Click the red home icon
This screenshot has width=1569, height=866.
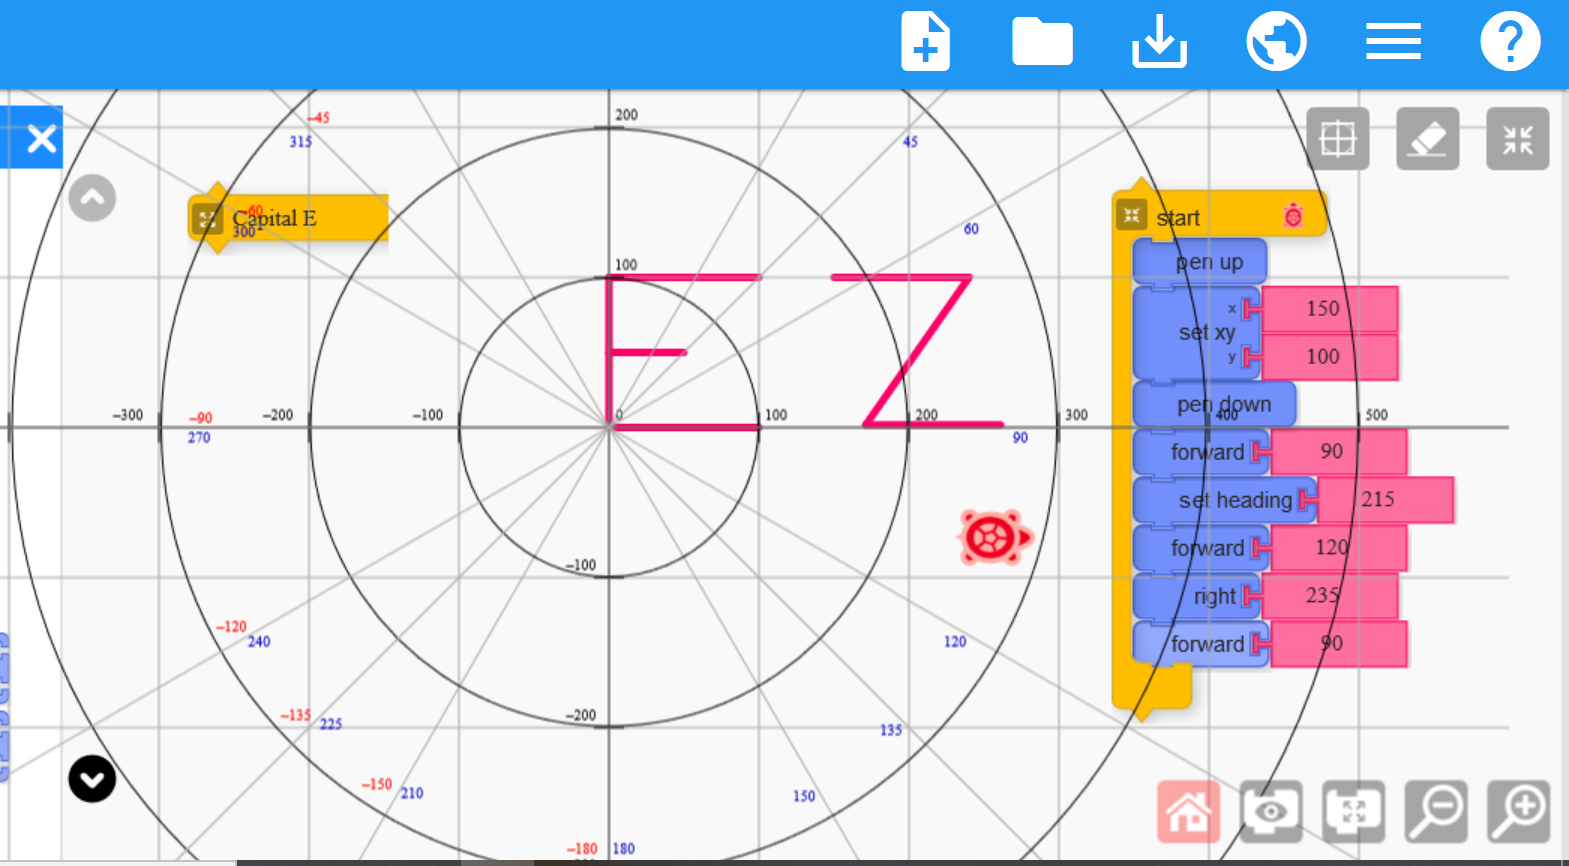click(x=1189, y=811)
